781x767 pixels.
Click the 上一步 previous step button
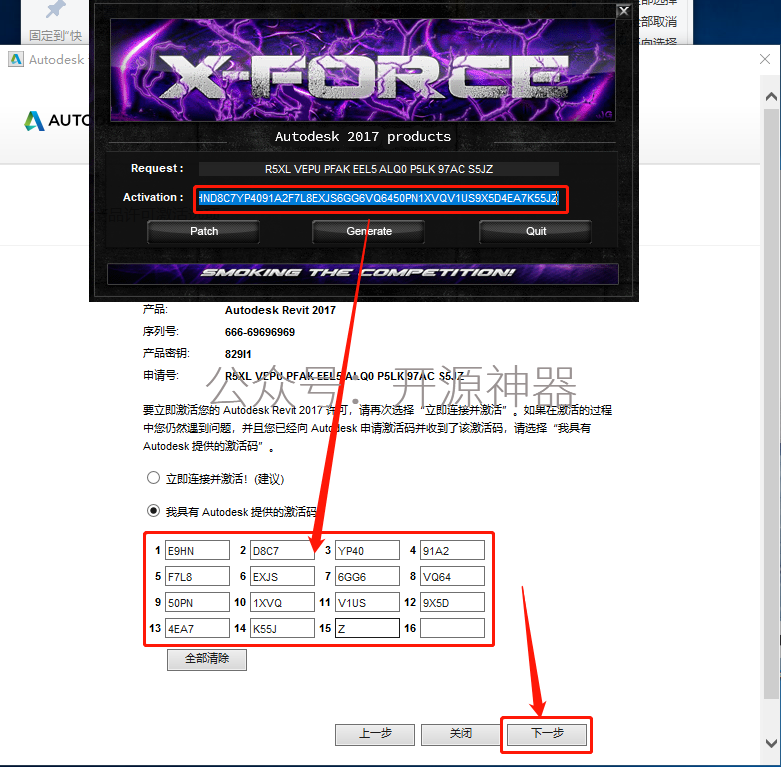pos(375,734)
